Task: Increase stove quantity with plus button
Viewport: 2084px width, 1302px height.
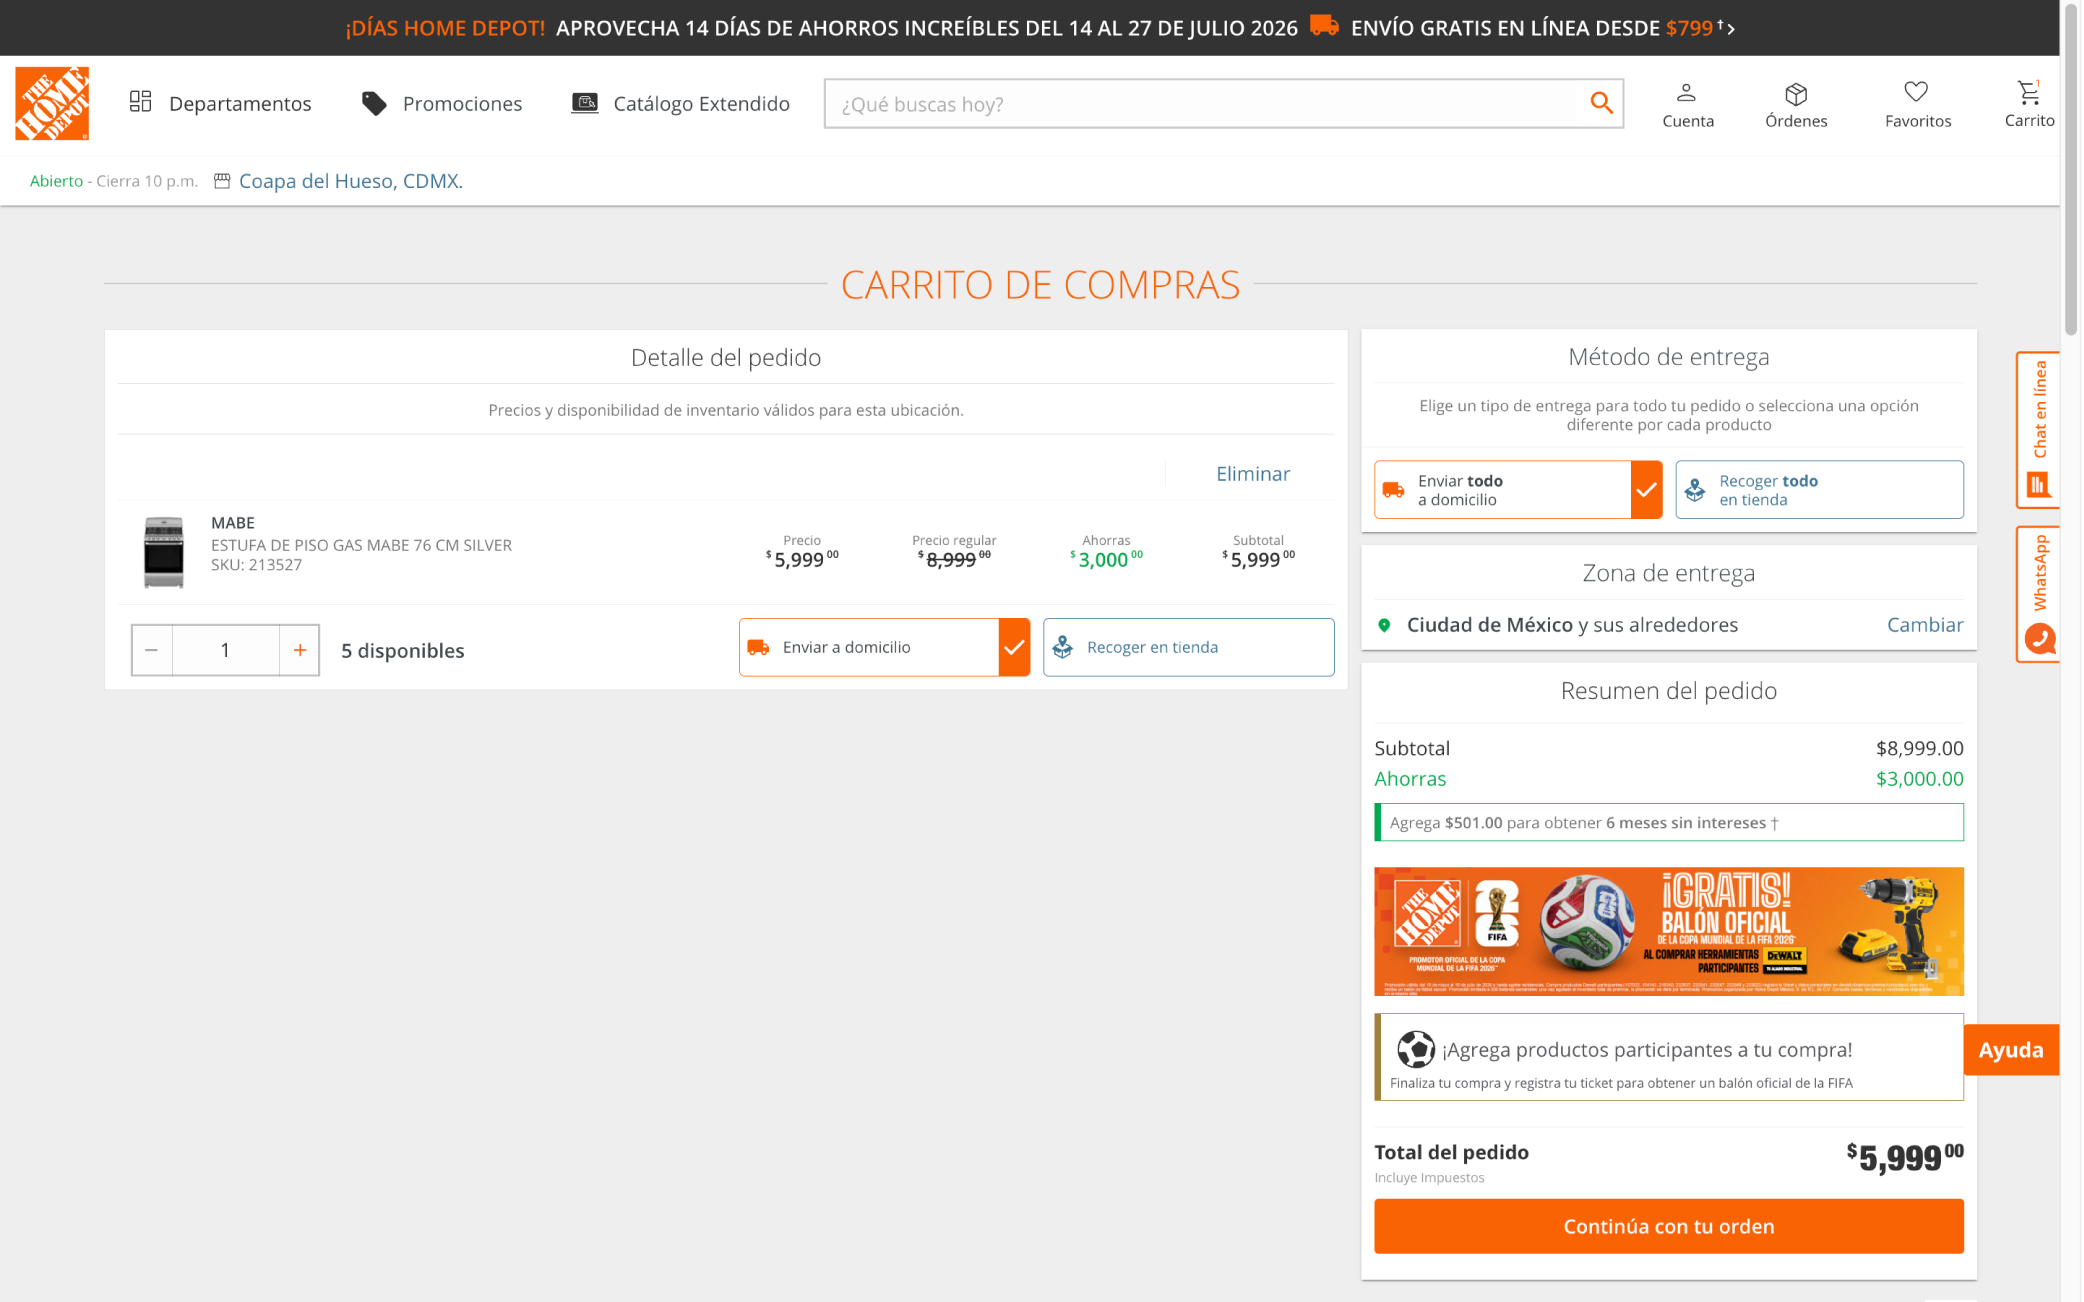Action: 299,650
